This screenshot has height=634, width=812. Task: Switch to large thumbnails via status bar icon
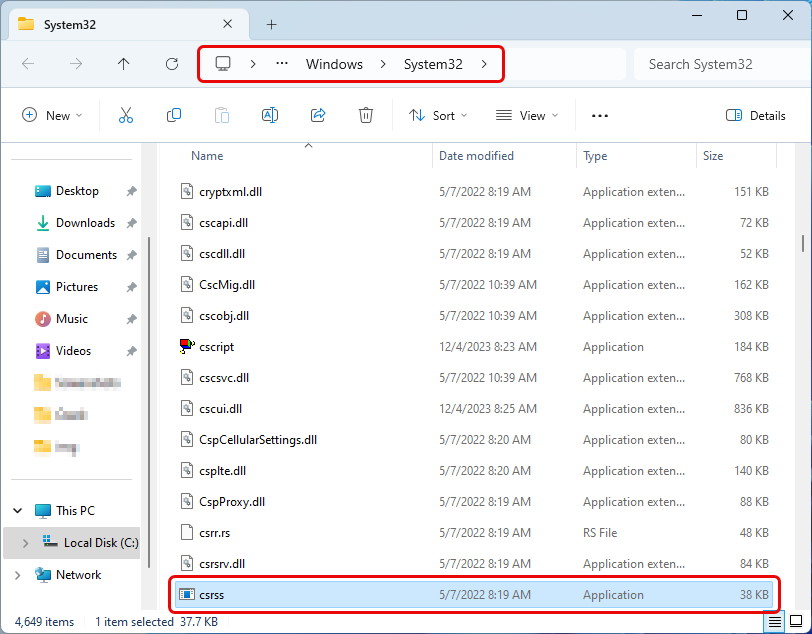pos(796,622)
